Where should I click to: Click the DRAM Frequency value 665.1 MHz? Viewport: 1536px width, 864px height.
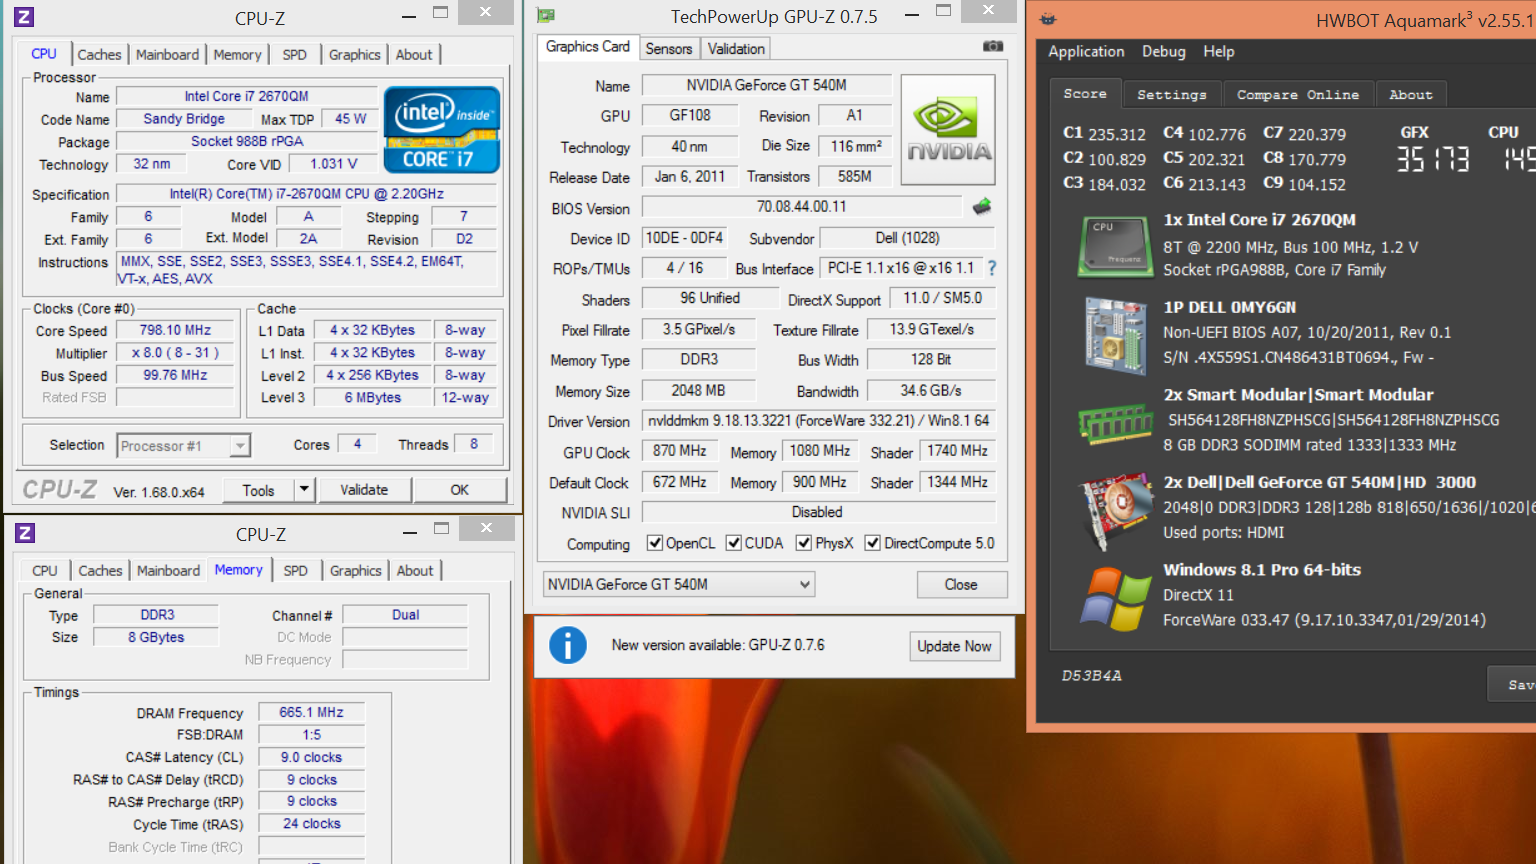coord(311,712)
